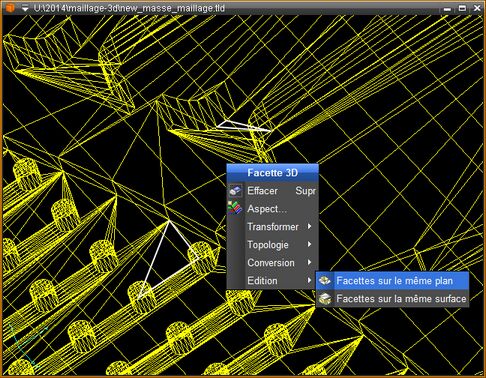Click the Facettes sur la même surface icon

(325, 298)
